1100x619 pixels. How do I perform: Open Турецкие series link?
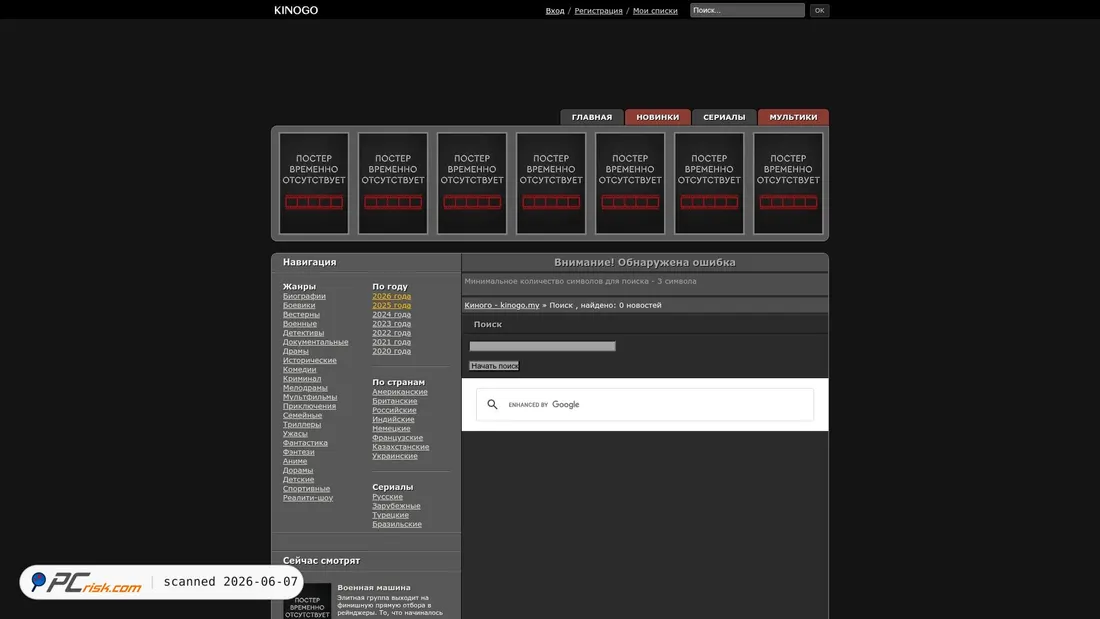(390, 514)
